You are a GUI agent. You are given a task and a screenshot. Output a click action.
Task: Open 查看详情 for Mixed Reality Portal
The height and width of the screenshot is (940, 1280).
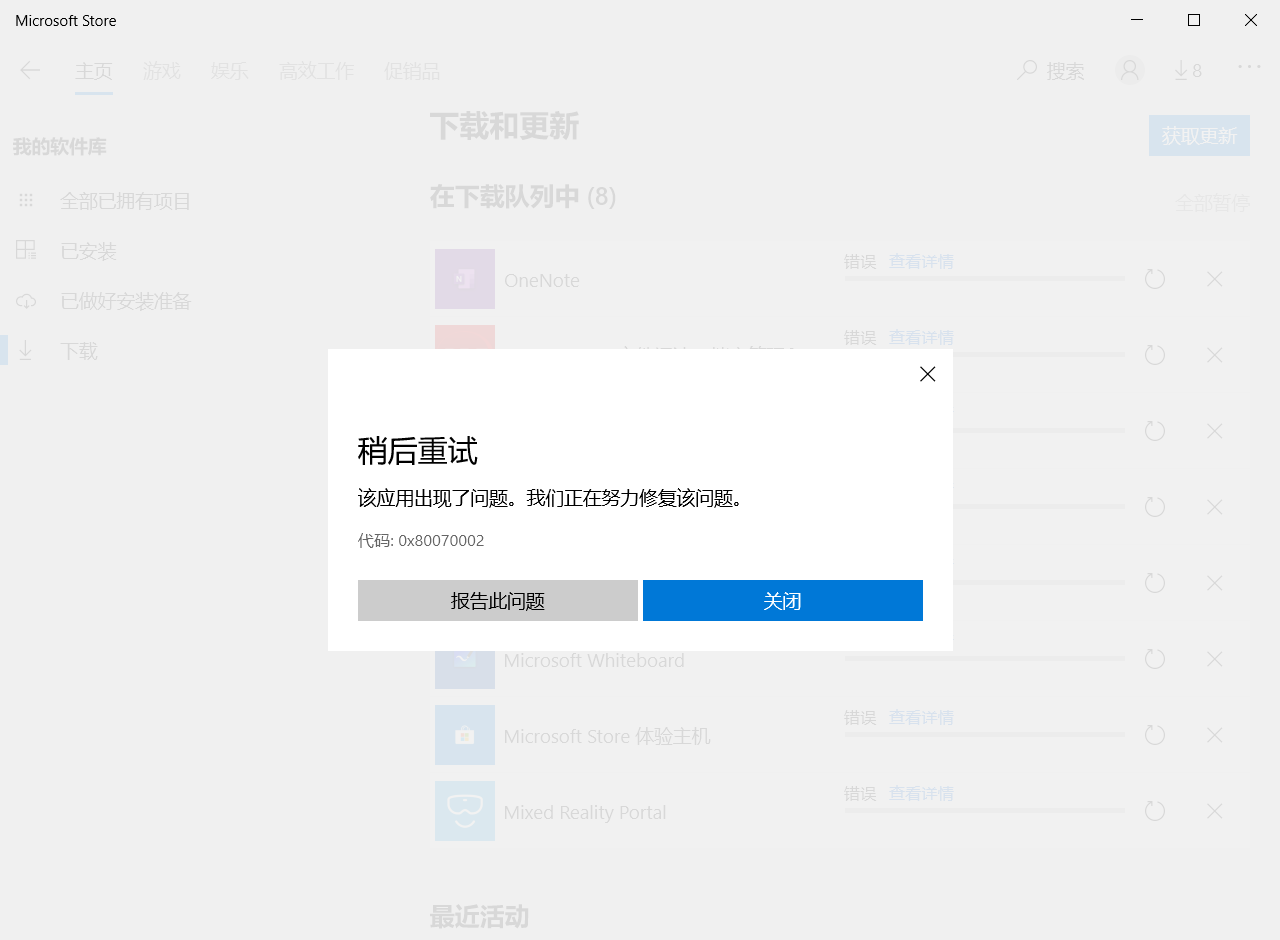click(x=921, y=794)
